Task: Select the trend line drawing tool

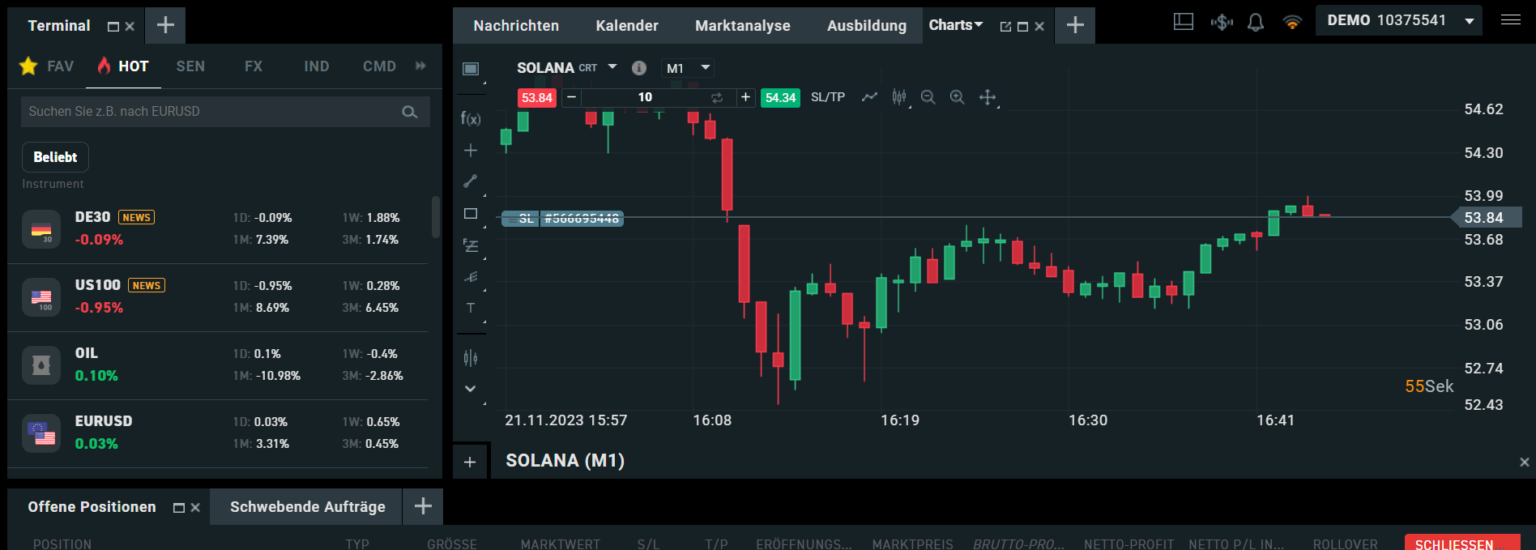Action: click(470, 181)
